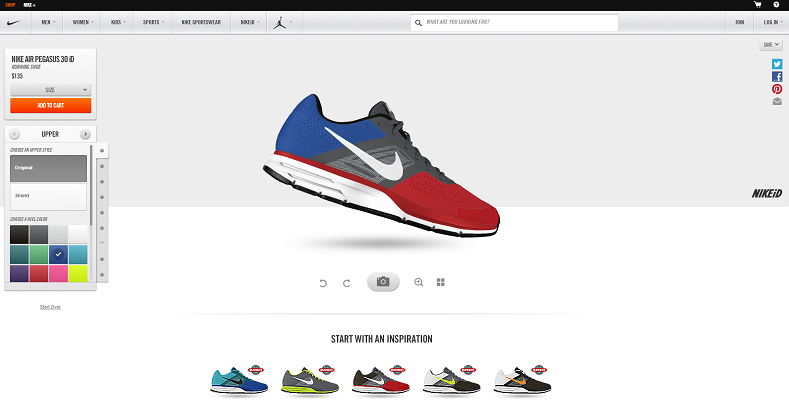The image size is (789, 405).
Task: Share the shoe on Twitter
Action: click(777, 64)
